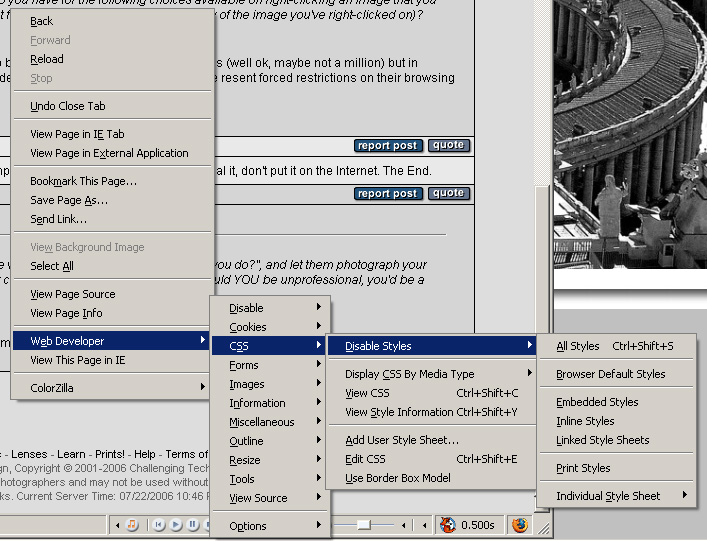This screenshot has width=707, height=541.
Task: Choose Reload in the context menu
Action: pyautogui.click(x=112, y=59)
